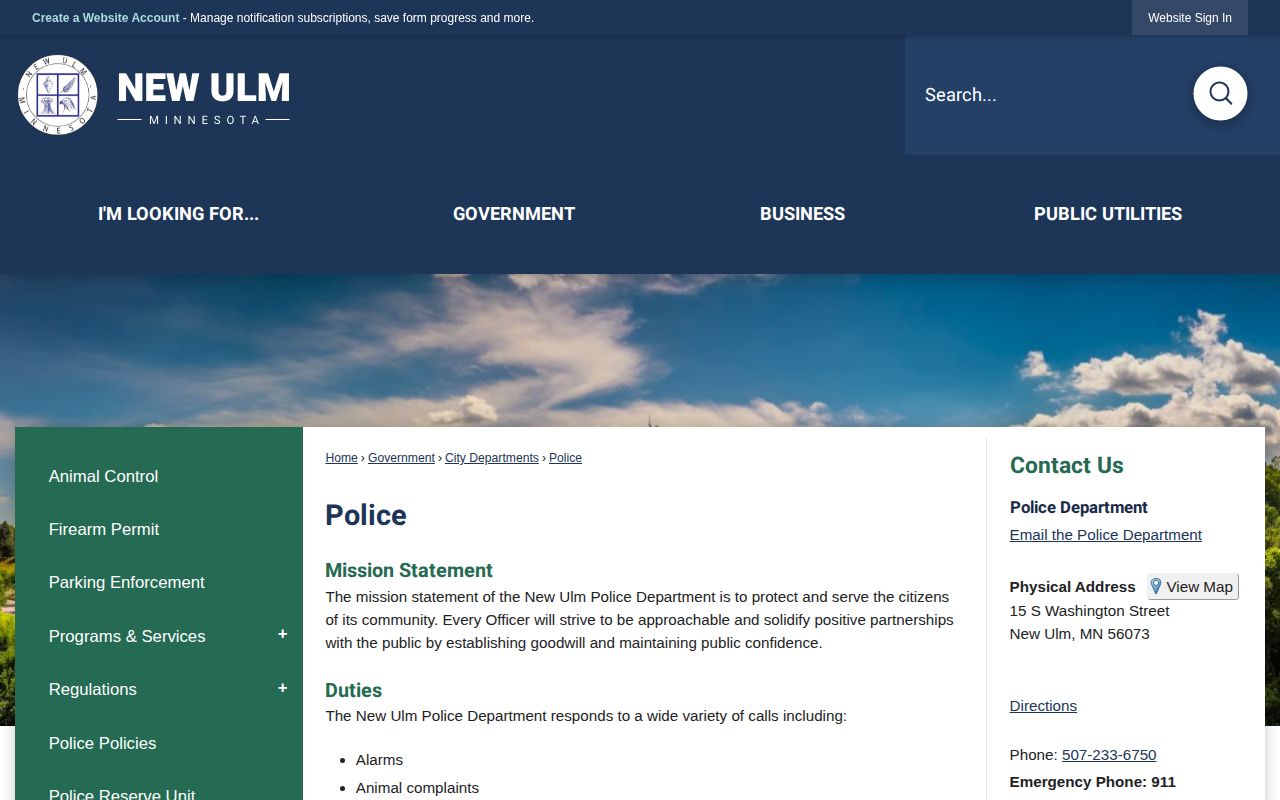
Task: Click the Alarms list item
Action: tap(380, 760)
